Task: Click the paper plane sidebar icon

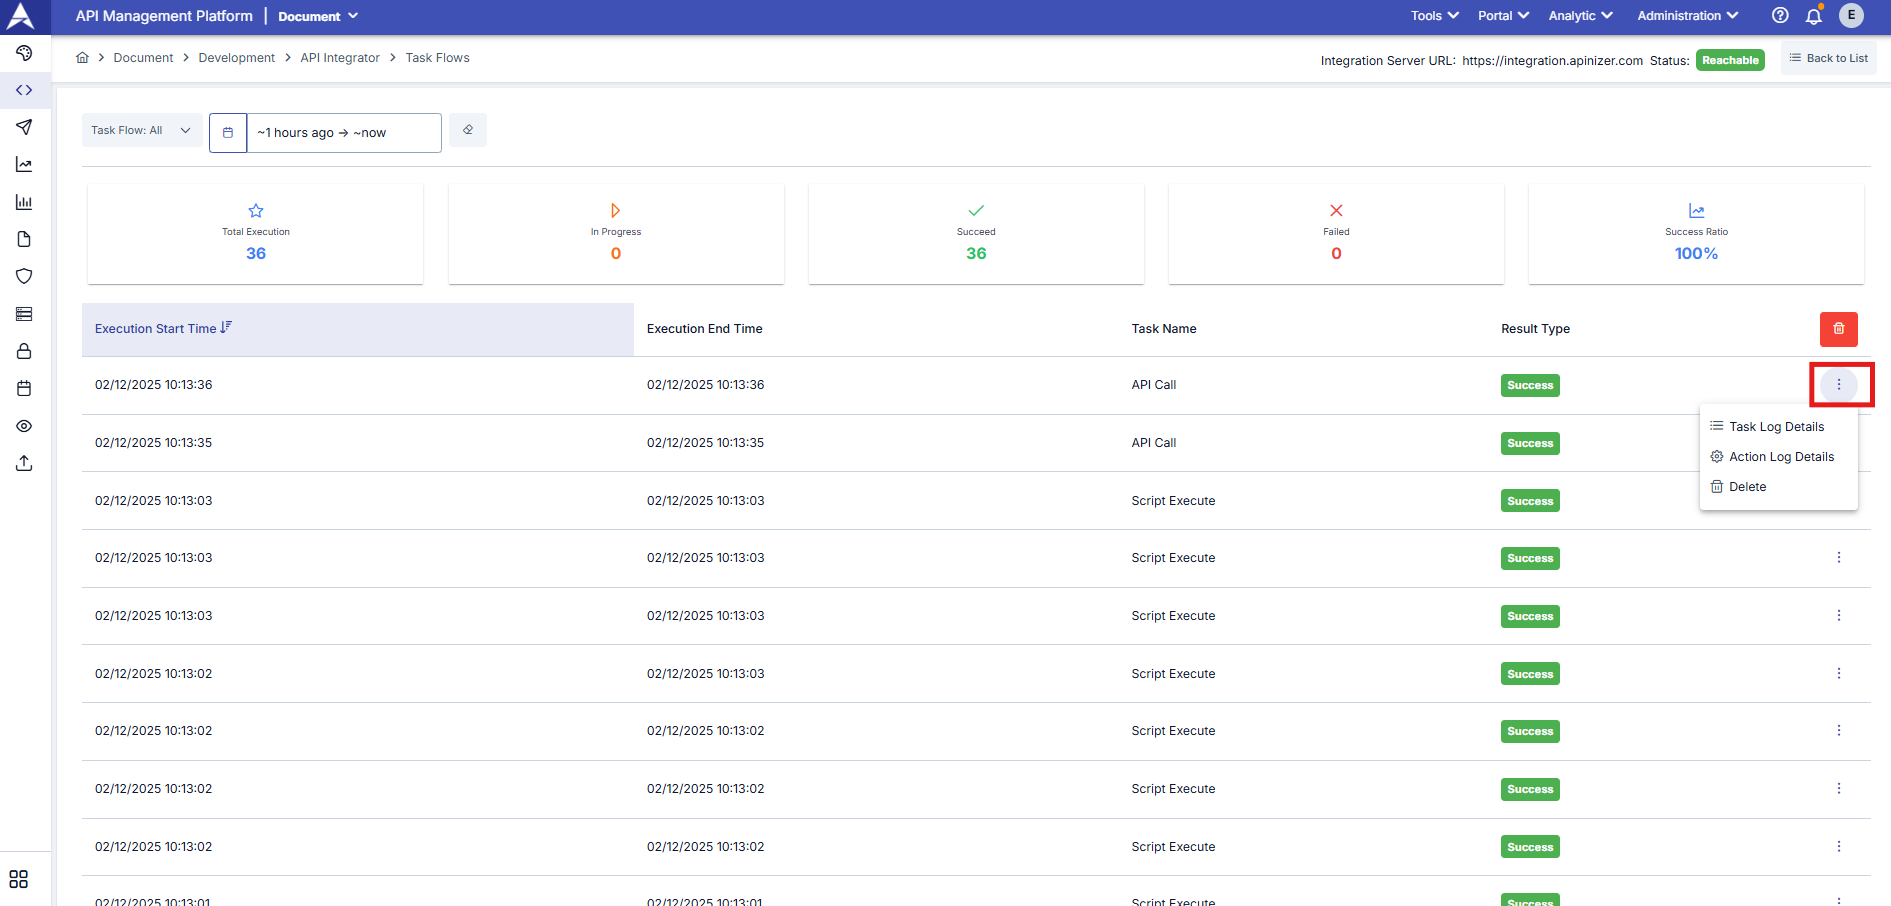Action: [x=24, y=127]
